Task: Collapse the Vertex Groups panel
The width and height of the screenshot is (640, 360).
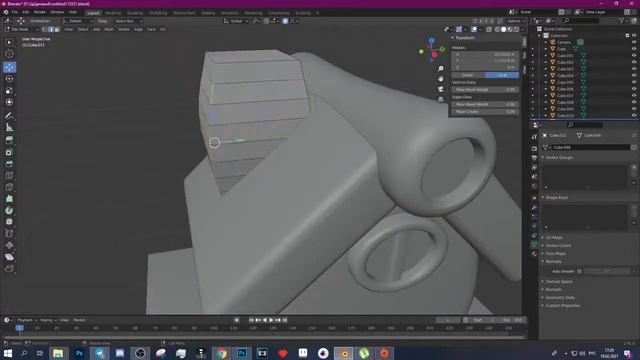Action: click(559, 158)
